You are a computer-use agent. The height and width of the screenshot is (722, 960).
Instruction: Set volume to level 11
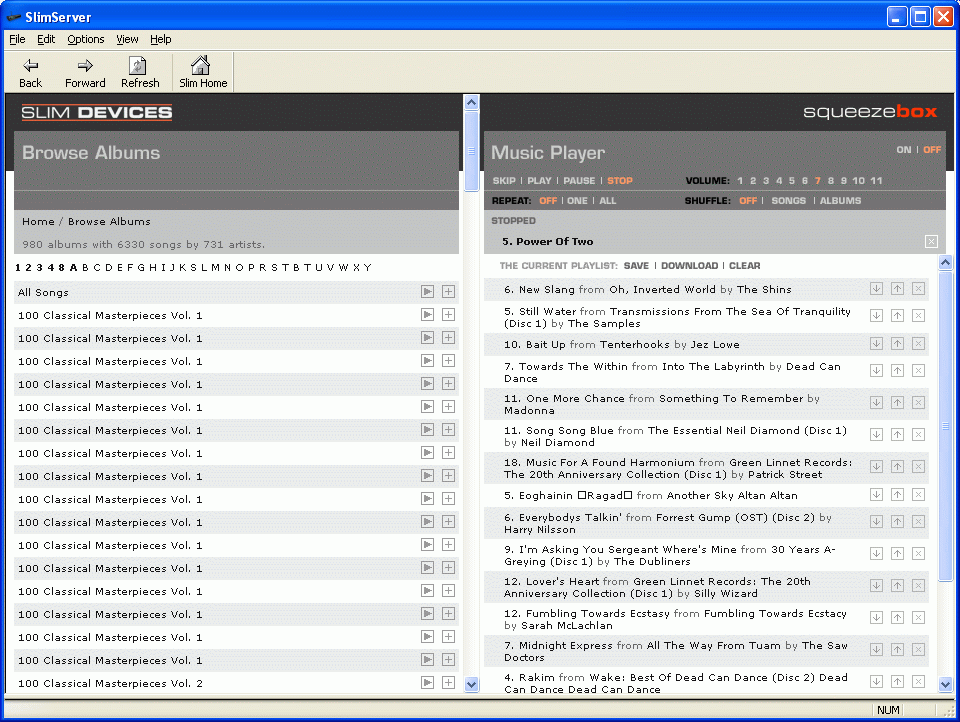click(876, 181)
